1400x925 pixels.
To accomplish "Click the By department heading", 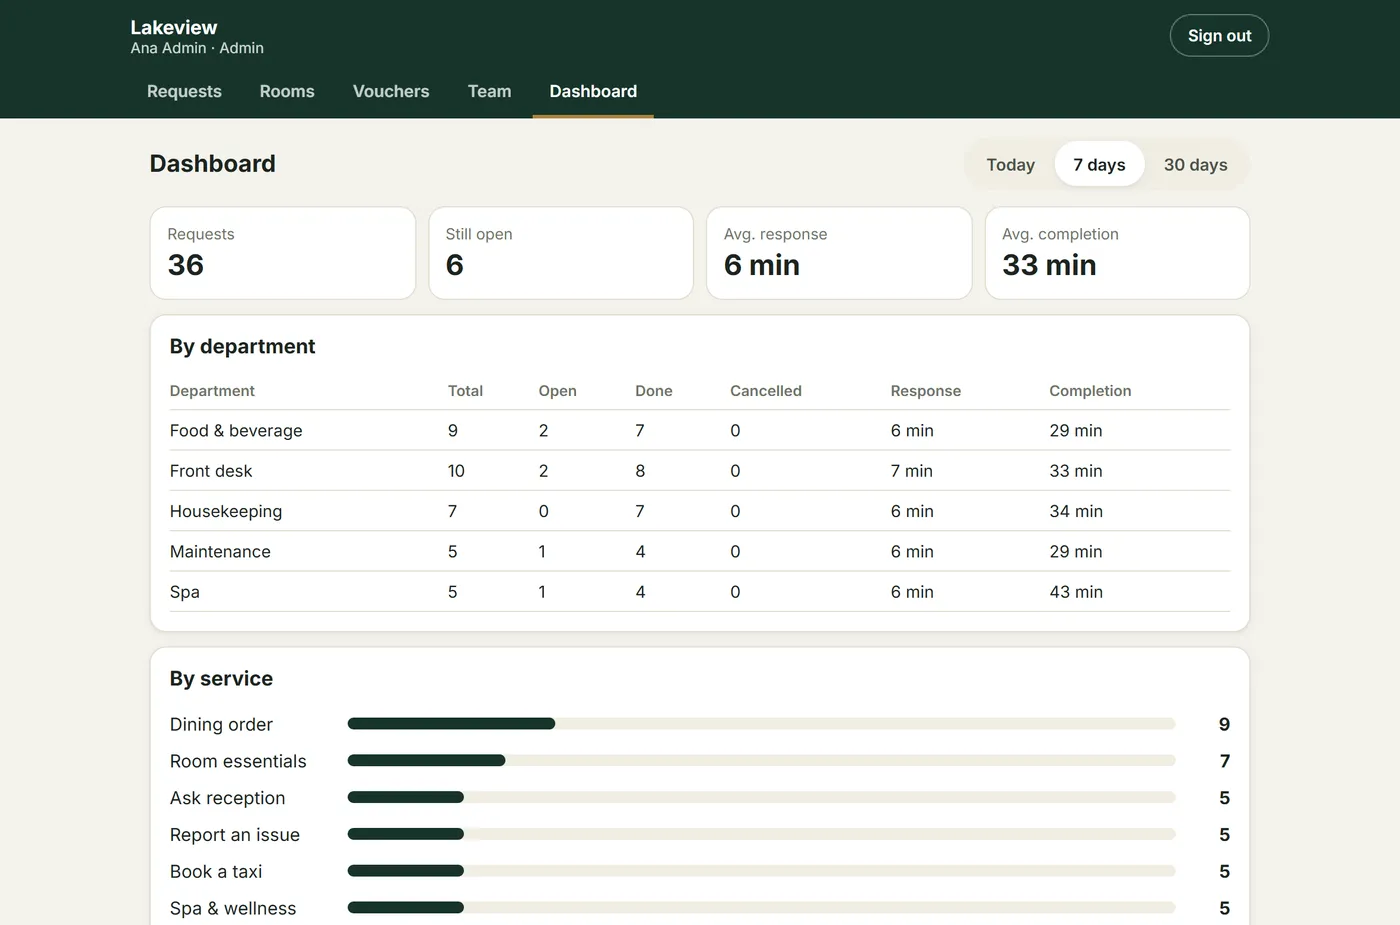I will click(x=242, y=346).
